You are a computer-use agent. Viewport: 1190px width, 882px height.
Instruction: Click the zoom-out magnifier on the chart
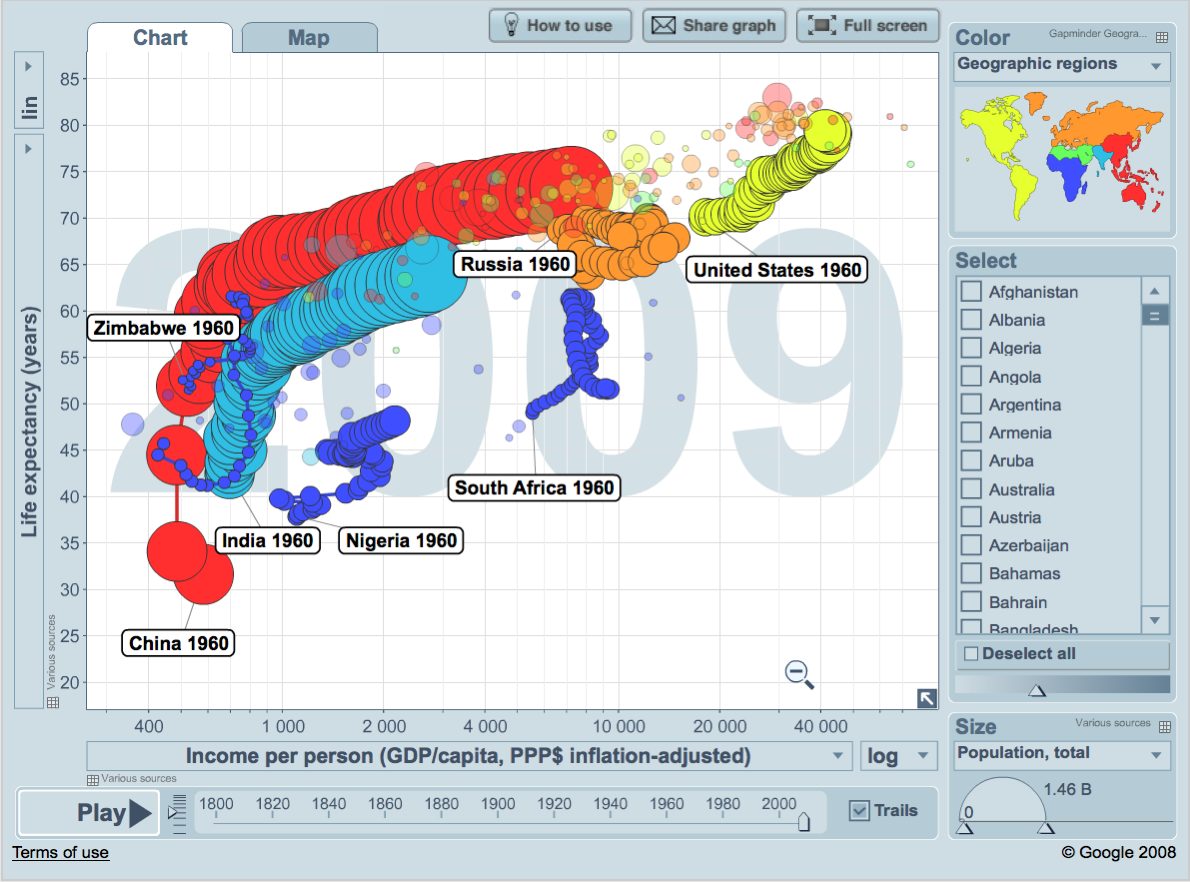pyautogui.click(x=799, y=674)
